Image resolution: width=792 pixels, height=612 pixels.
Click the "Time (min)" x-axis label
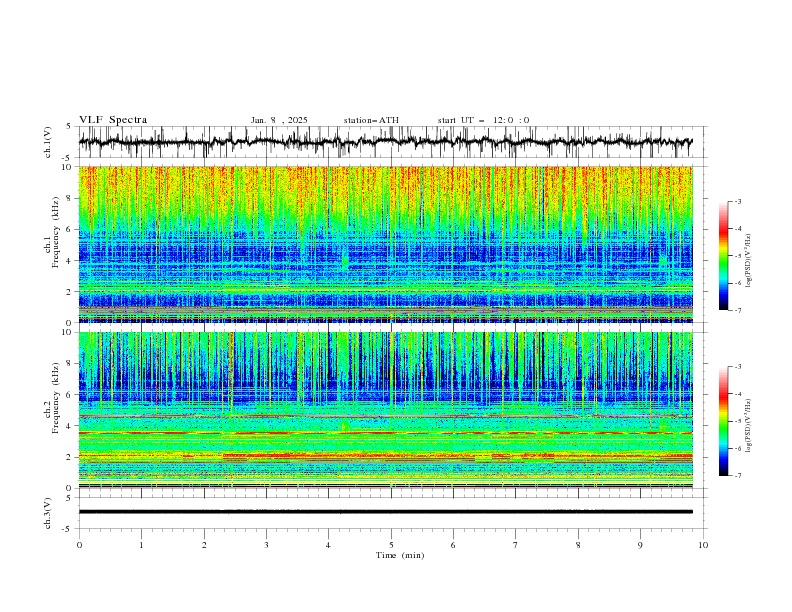[400, 555]
